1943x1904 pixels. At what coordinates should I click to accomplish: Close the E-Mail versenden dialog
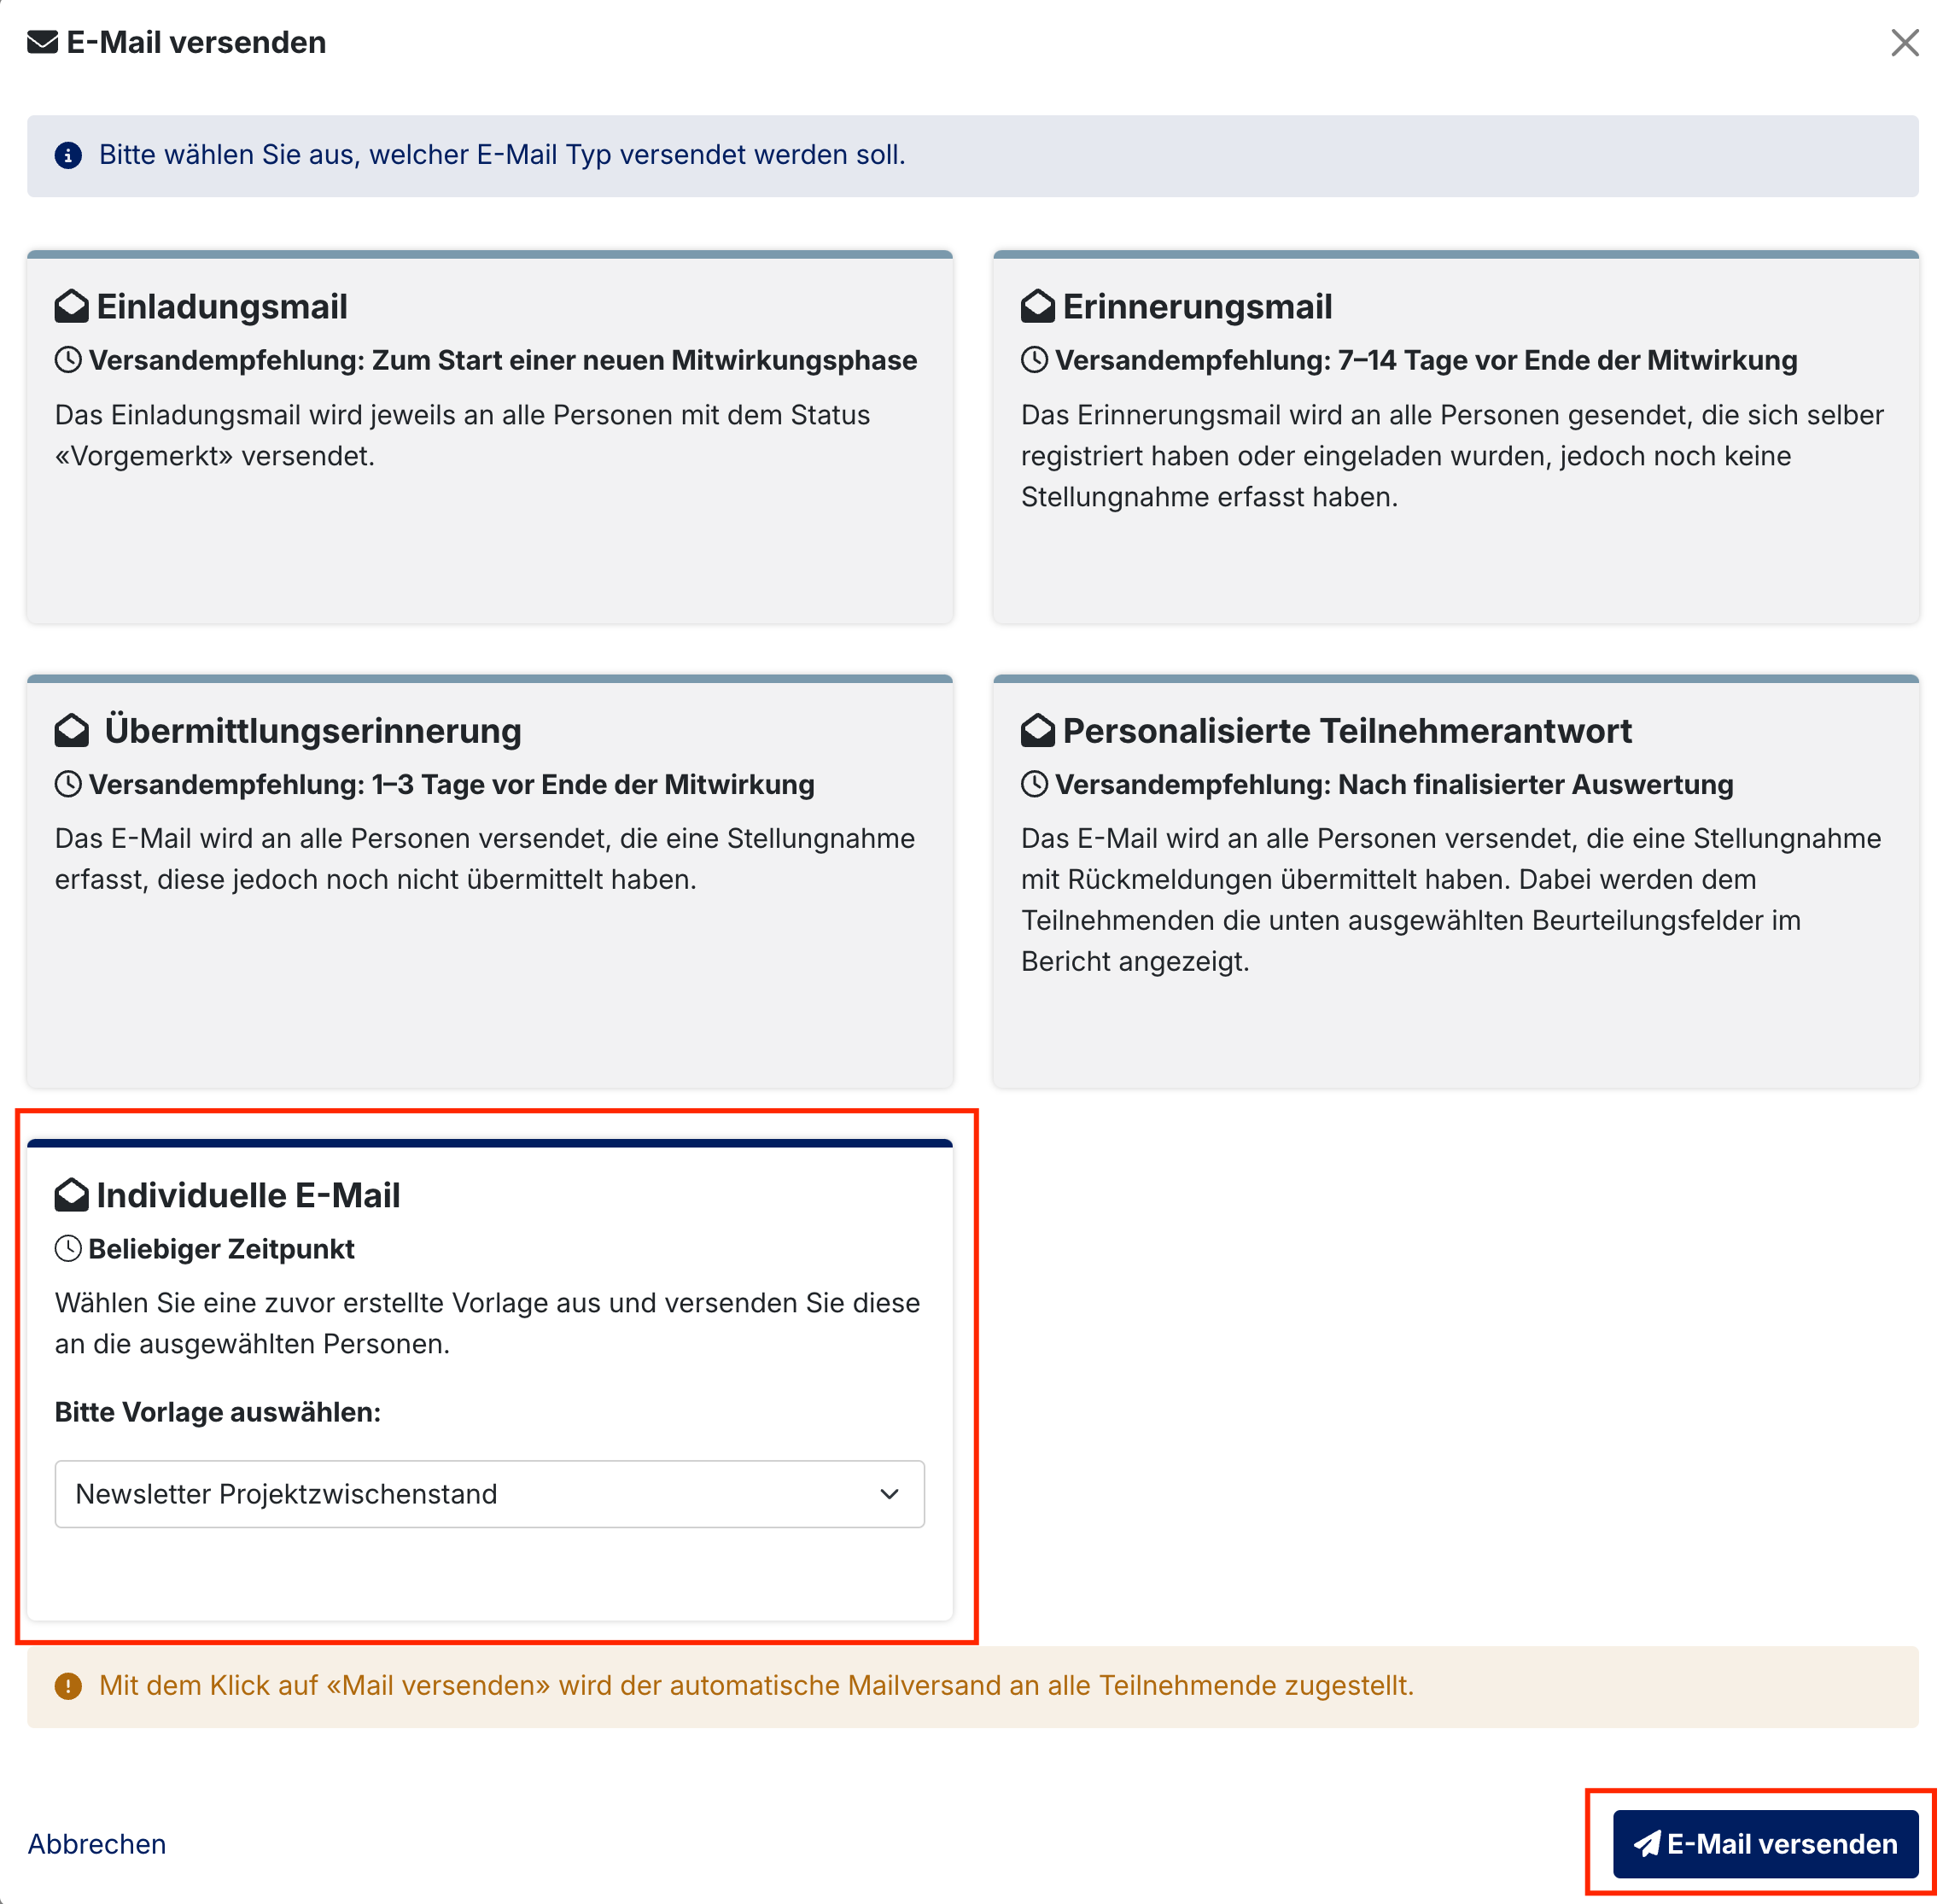1904,43
